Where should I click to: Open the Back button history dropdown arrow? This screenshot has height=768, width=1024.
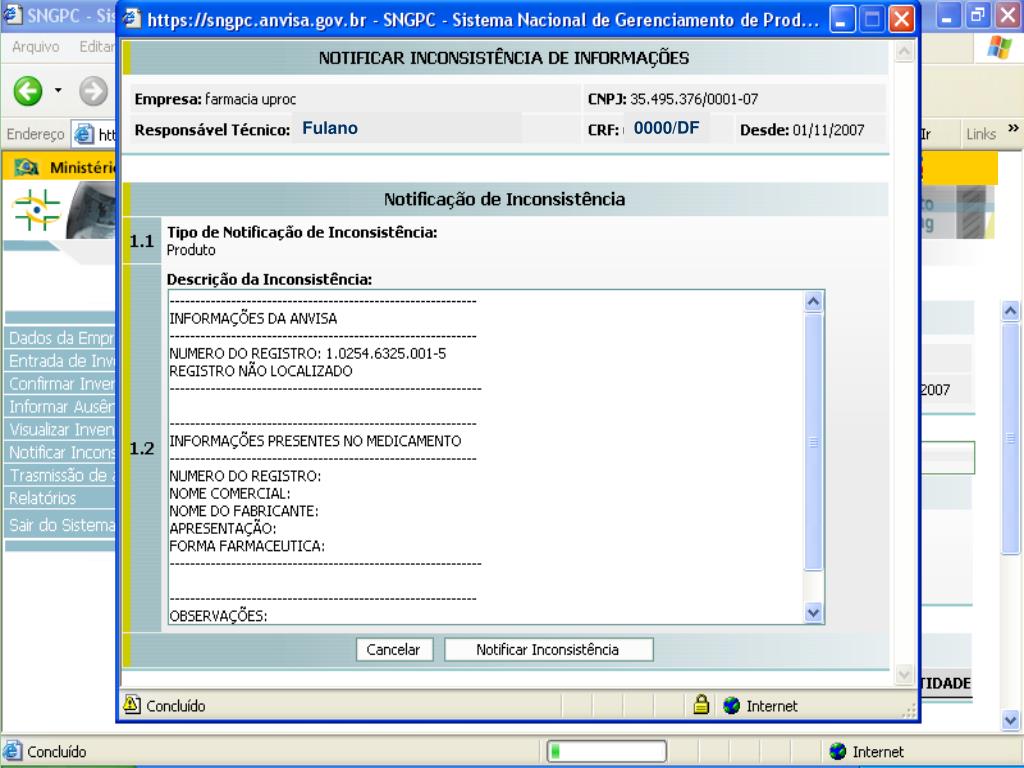coord(58,90)
